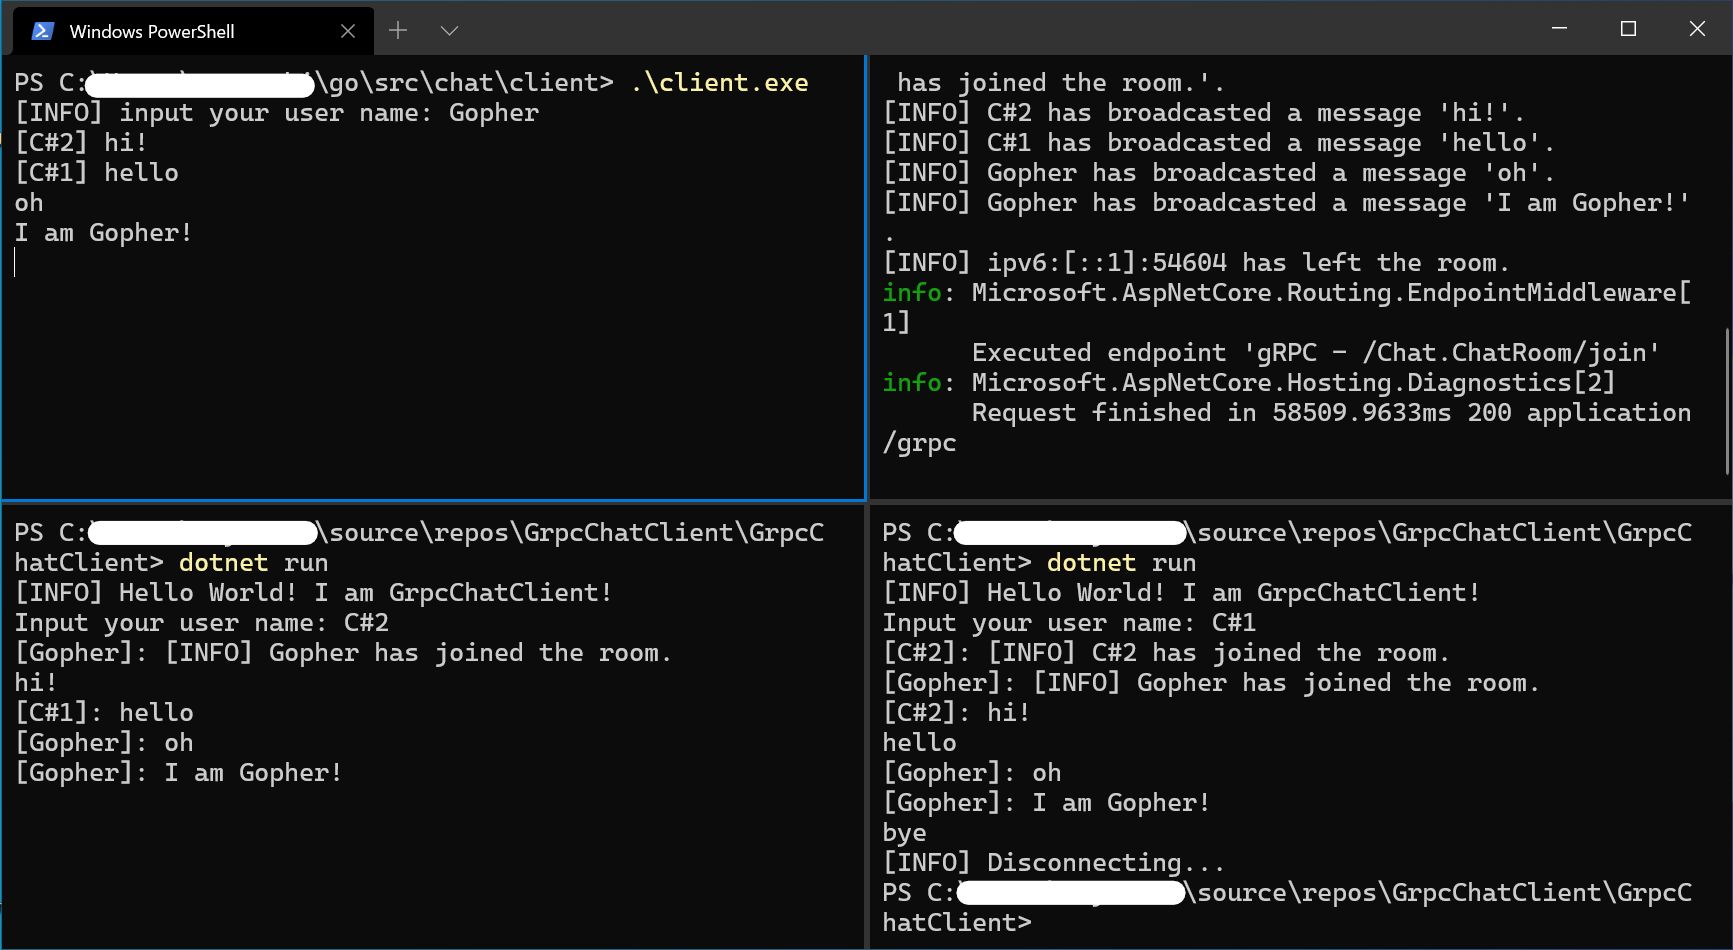This screenshot has width=1733, height=950.
Task: Click the '[INFO] Disconnecting...' line
Action: pos(1053,863)
